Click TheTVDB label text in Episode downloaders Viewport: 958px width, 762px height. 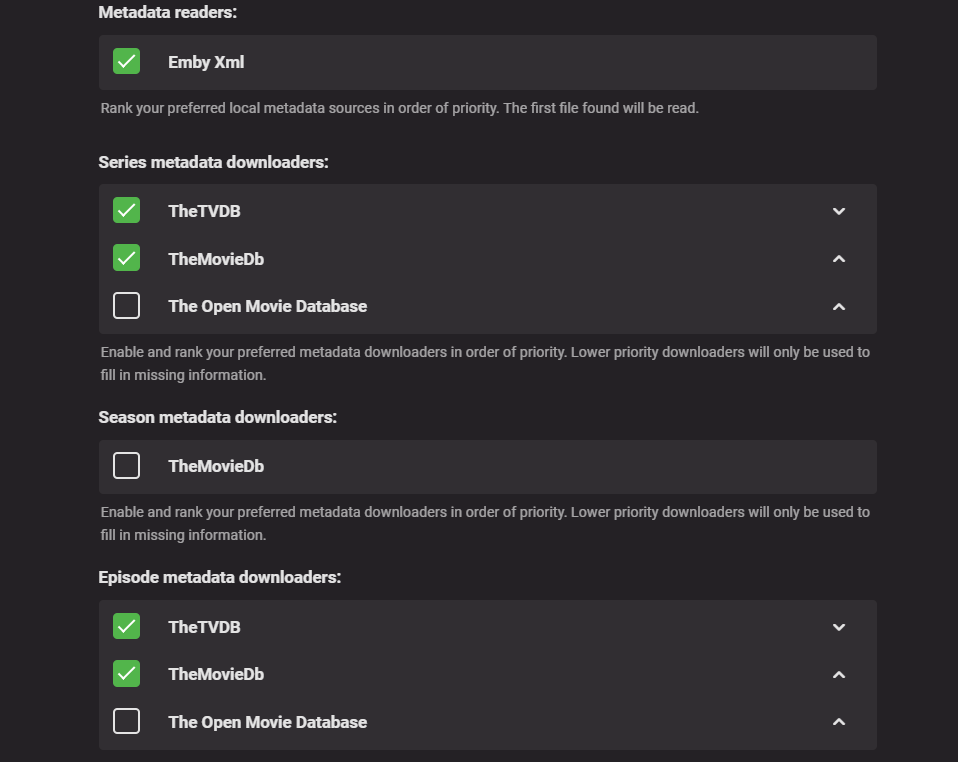click(x=204, y=627)
